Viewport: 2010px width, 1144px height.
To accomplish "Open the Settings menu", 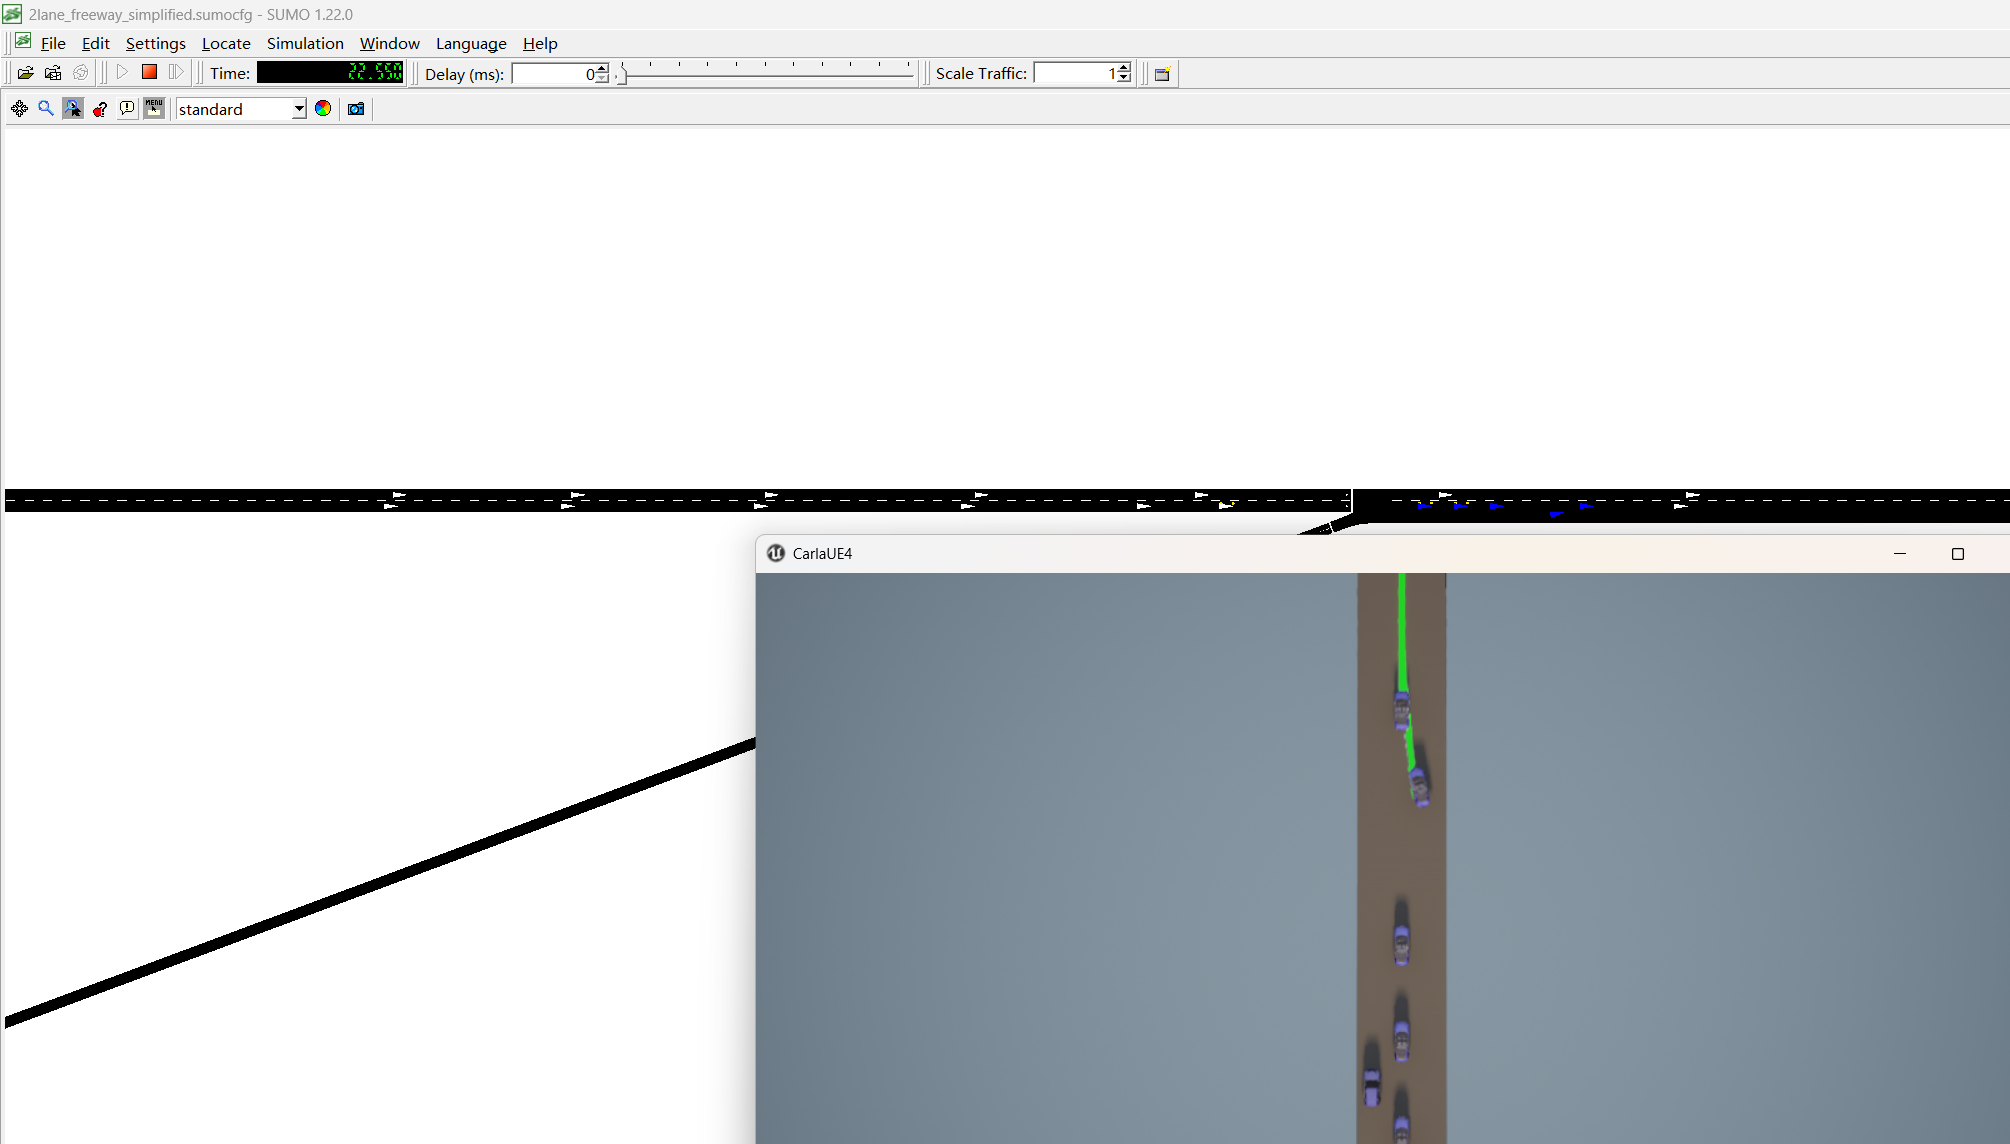I will (x=155, y=44).
